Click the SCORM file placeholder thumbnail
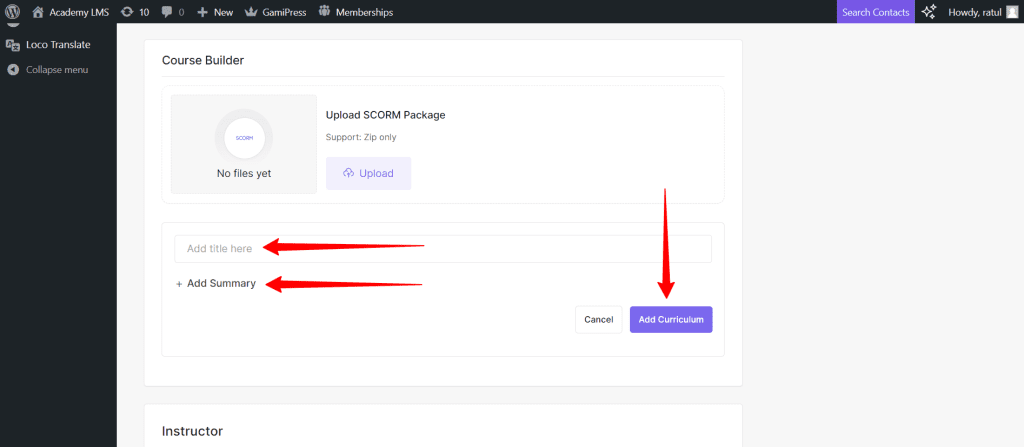 click(244, 138)
